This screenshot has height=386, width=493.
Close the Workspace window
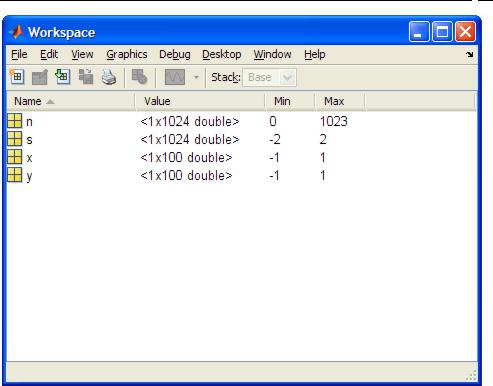click(x=466, y=32)
